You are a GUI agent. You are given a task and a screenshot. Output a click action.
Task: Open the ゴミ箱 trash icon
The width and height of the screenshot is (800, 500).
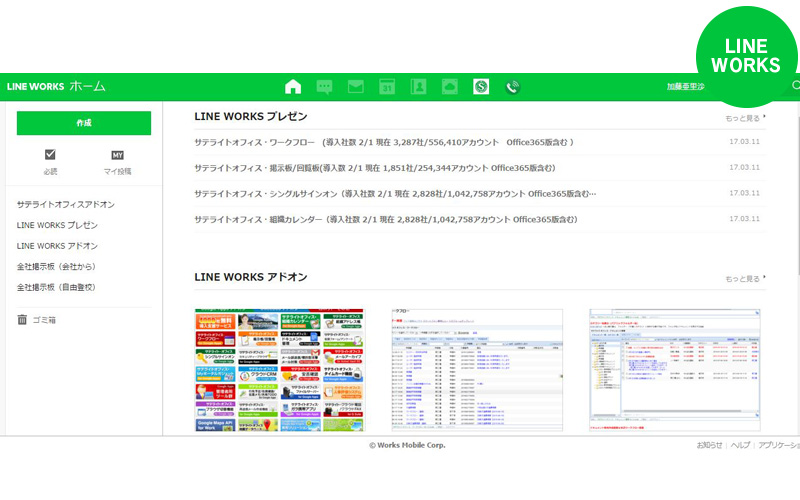[x=22, y=320]
